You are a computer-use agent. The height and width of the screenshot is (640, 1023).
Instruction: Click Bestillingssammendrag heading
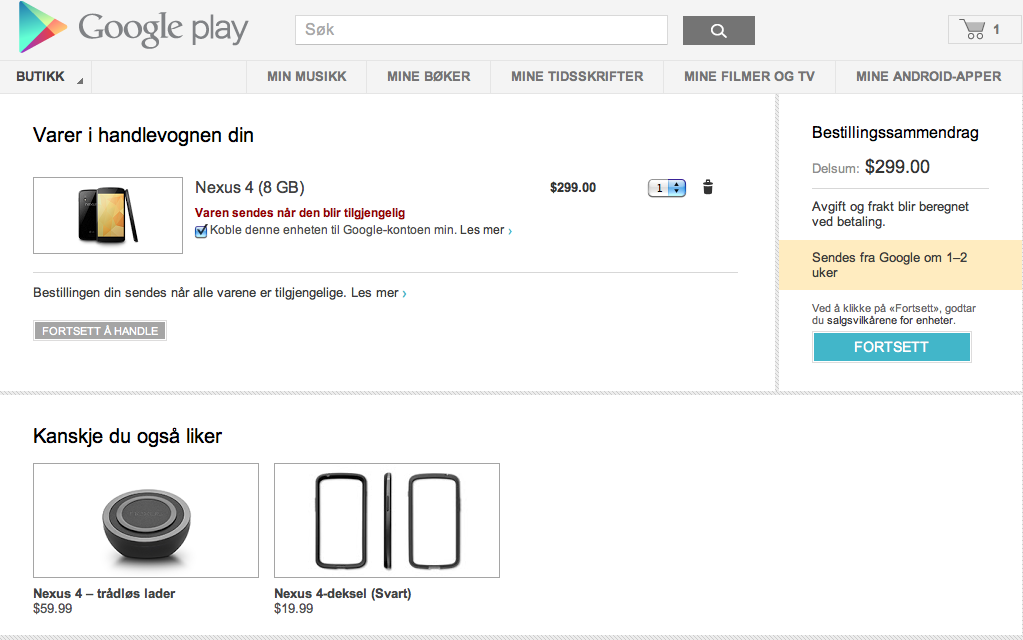click(895, 133)
